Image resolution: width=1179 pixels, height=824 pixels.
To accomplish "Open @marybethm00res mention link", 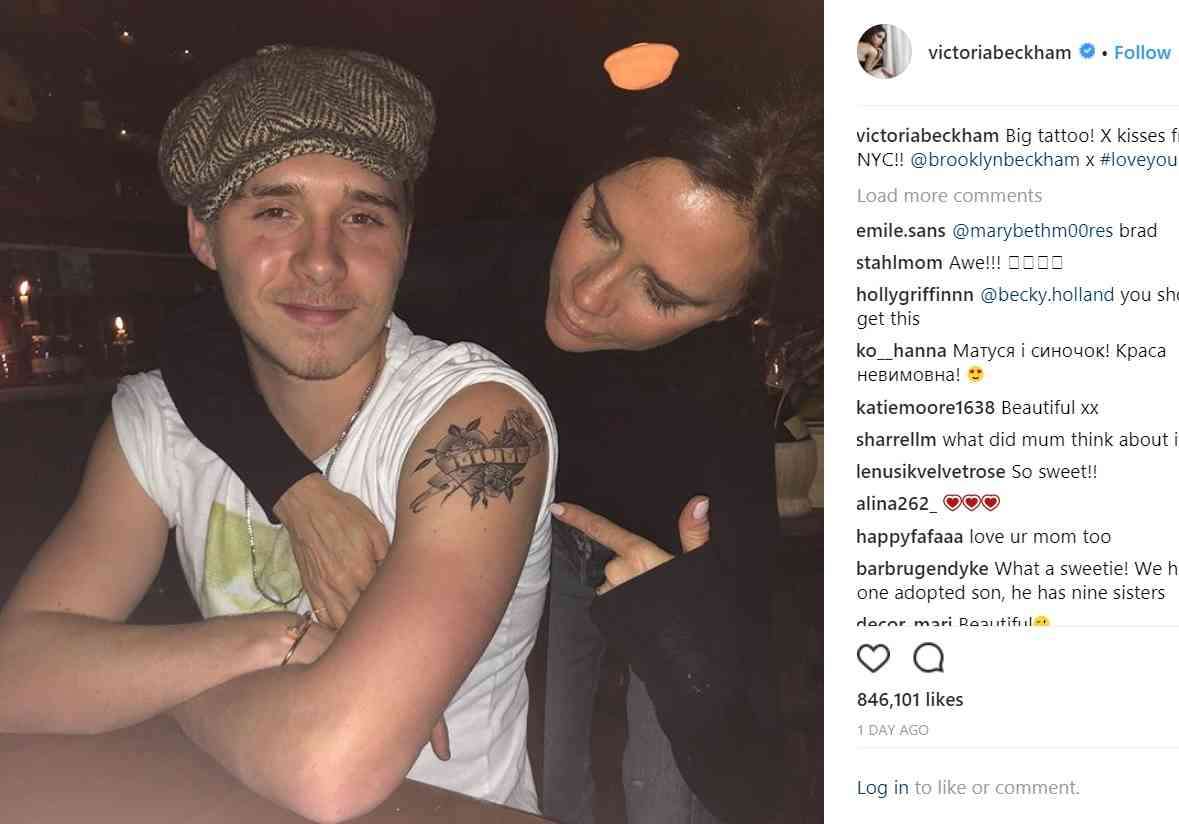I will (x=1032, y=231).
